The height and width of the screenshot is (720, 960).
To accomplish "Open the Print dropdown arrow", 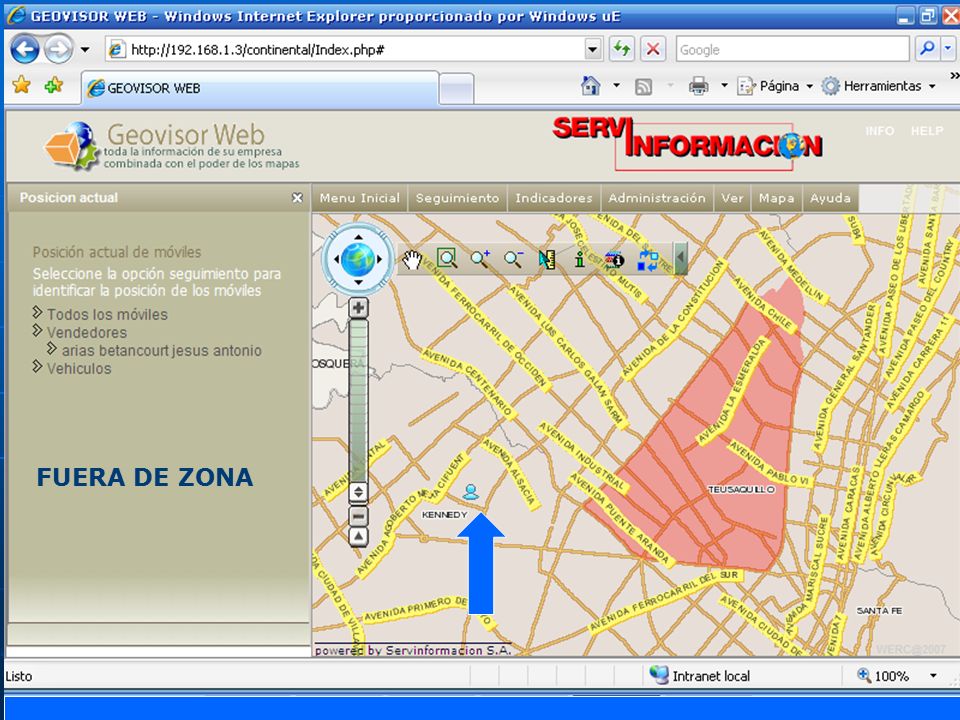I will pos(724,86).
